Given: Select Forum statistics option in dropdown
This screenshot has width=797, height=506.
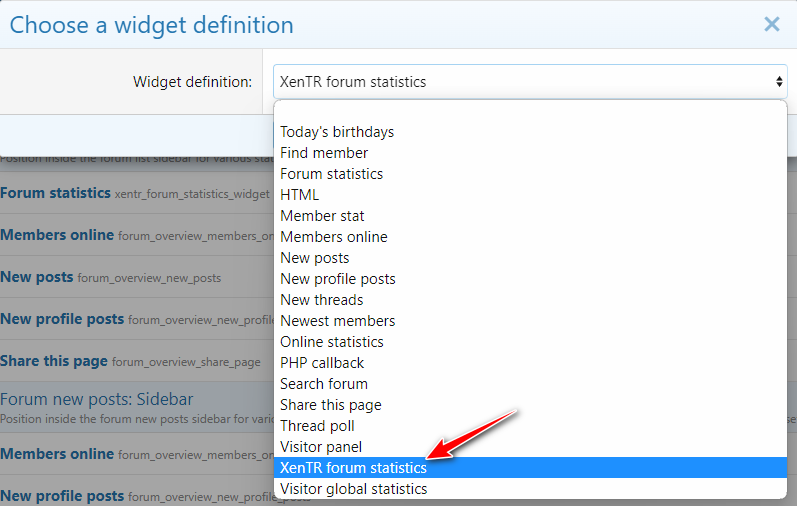Looking at the screenshot, I should [x=331, y=174].
